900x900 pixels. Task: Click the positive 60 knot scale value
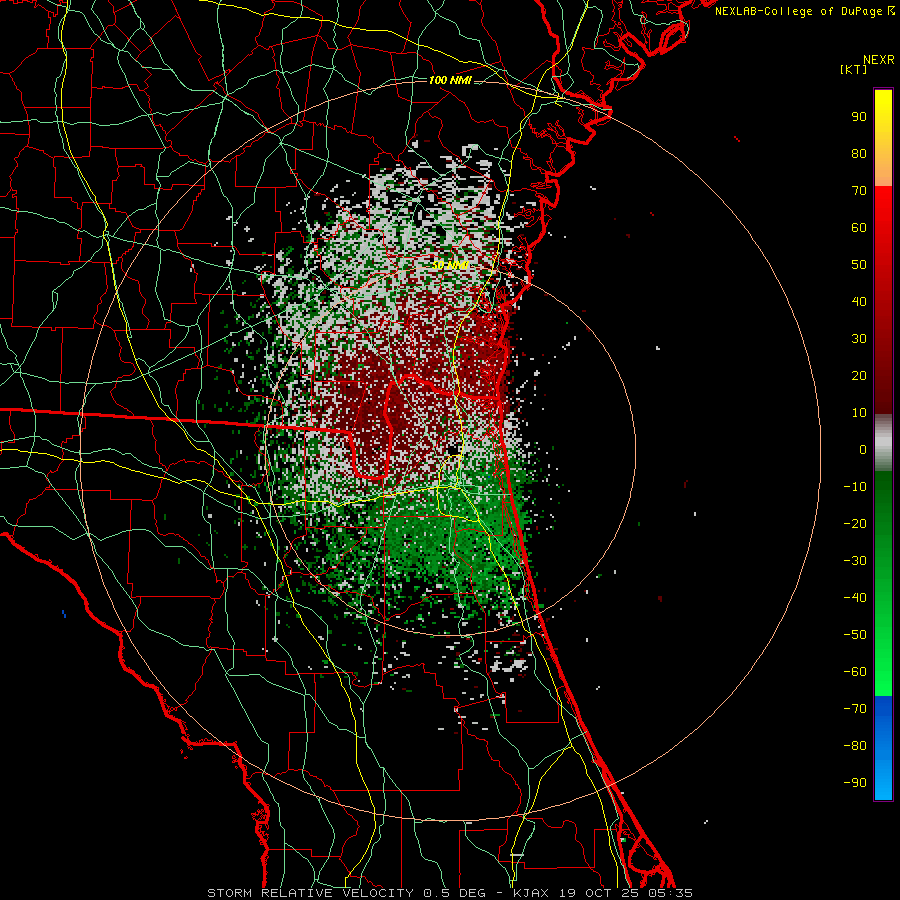click(x=859, y=228)
